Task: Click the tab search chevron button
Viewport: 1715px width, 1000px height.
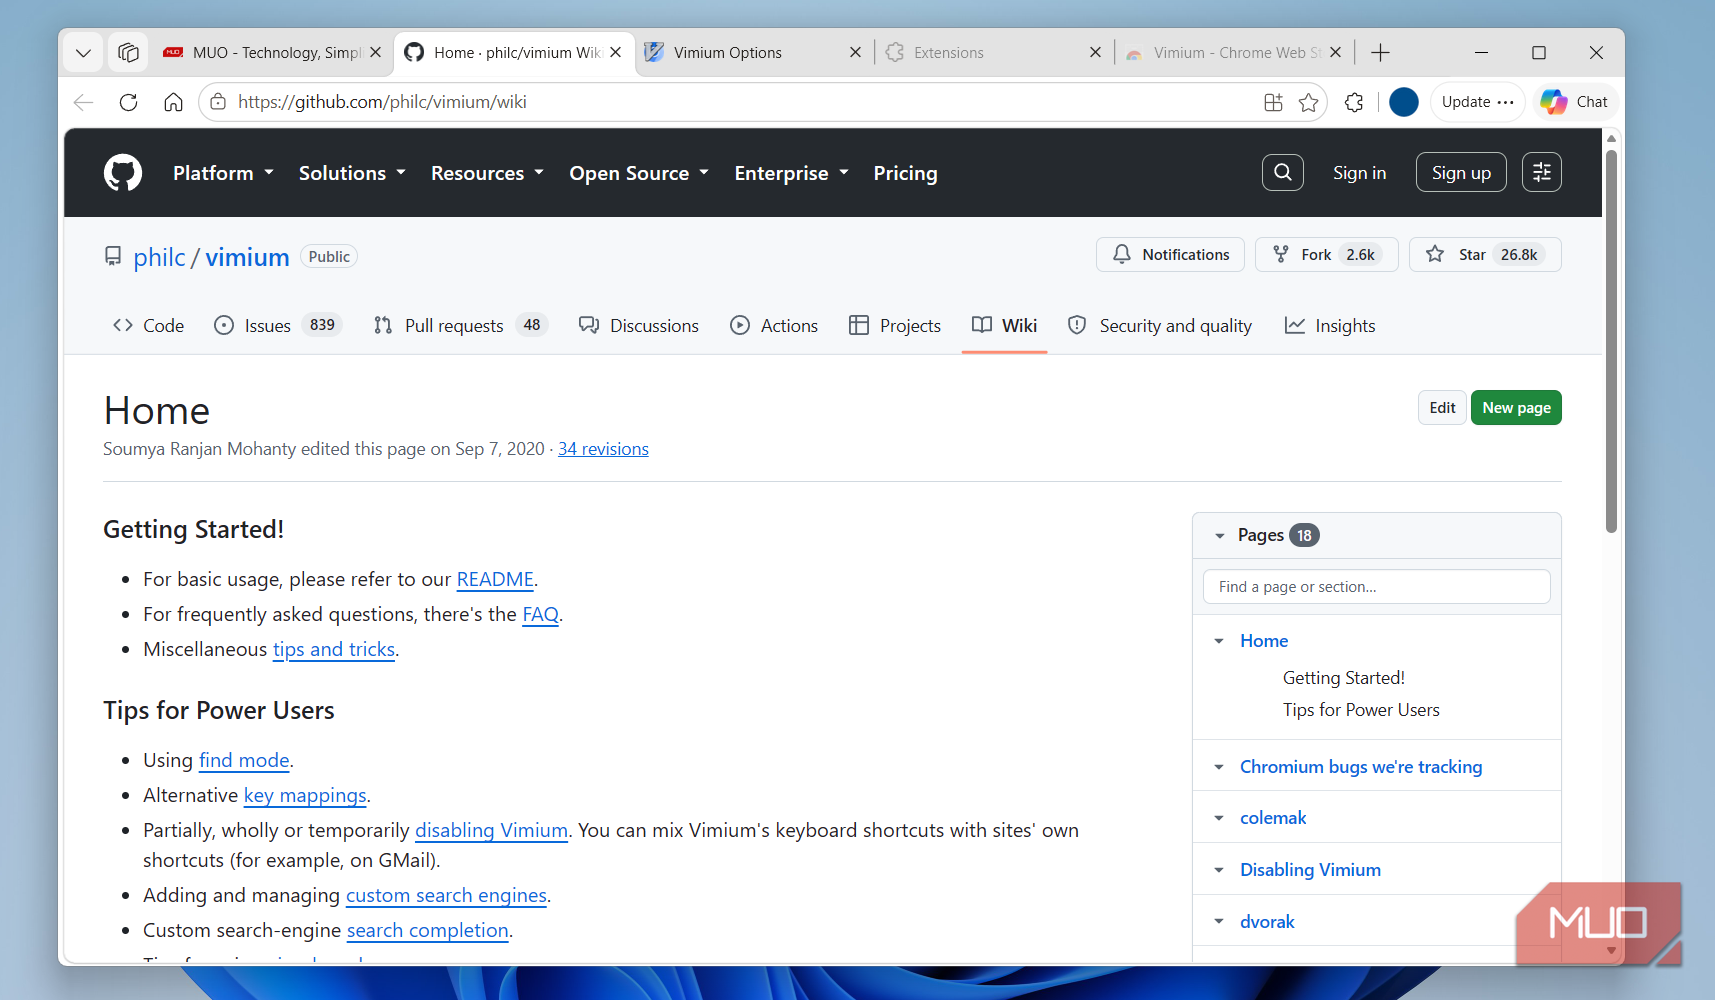Action: click(x=83, y=53)
